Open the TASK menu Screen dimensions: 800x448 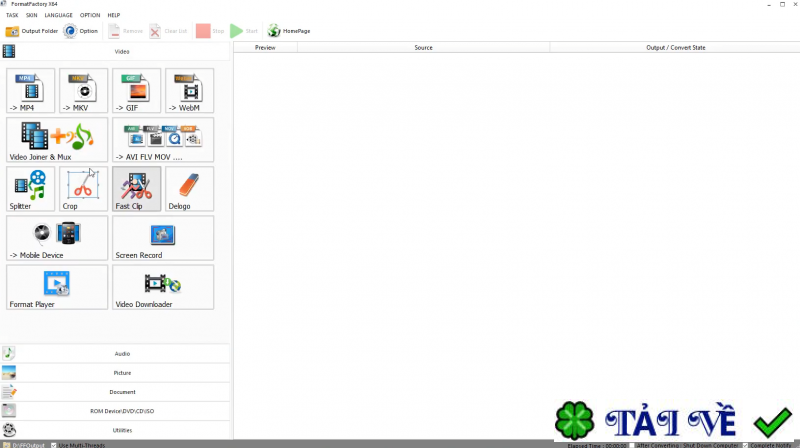12,15
